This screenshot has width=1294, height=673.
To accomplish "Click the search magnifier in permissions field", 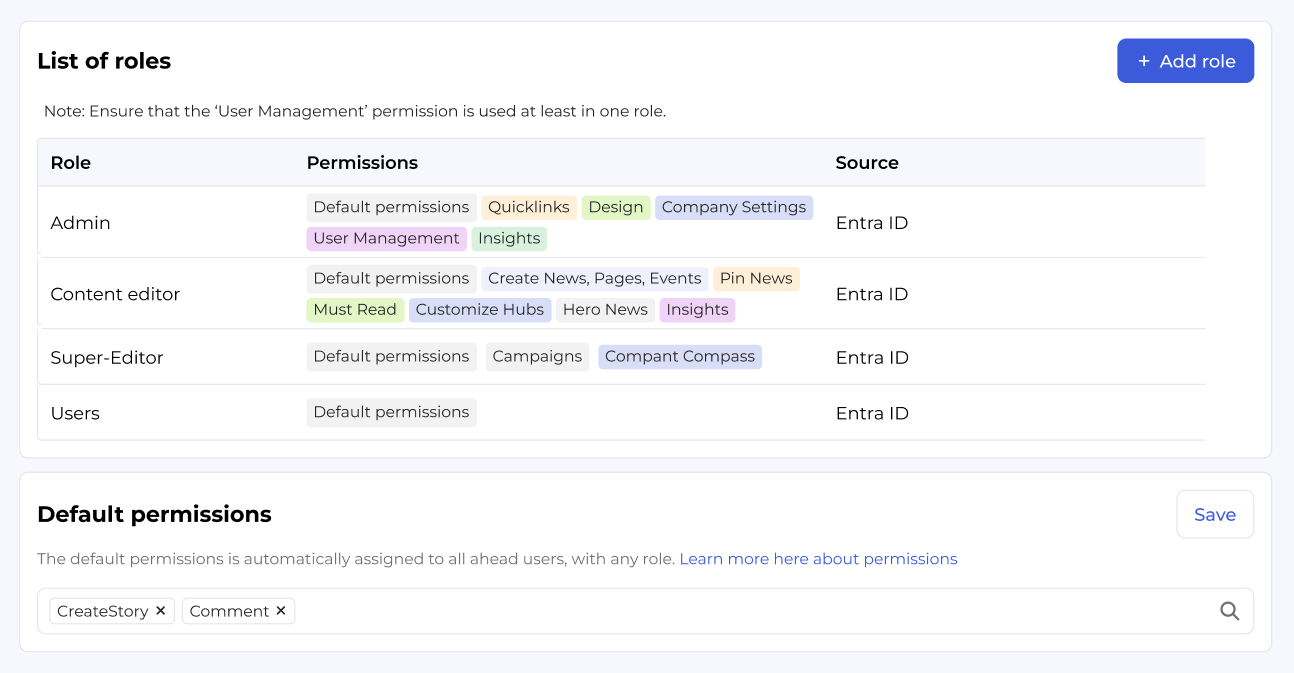I will (1229, 611).
